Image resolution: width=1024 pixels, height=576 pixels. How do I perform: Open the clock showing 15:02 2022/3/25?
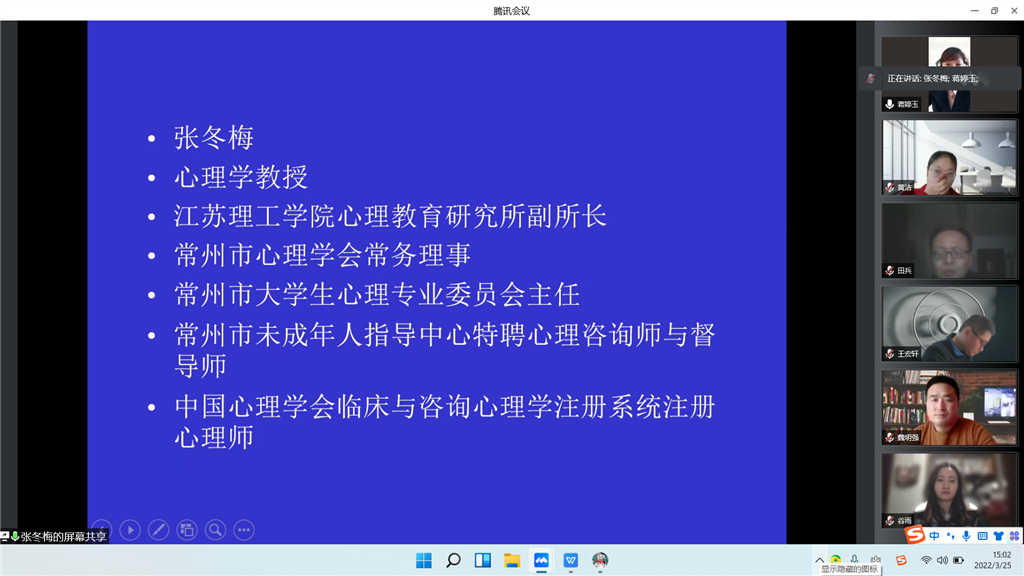[993, 560]
